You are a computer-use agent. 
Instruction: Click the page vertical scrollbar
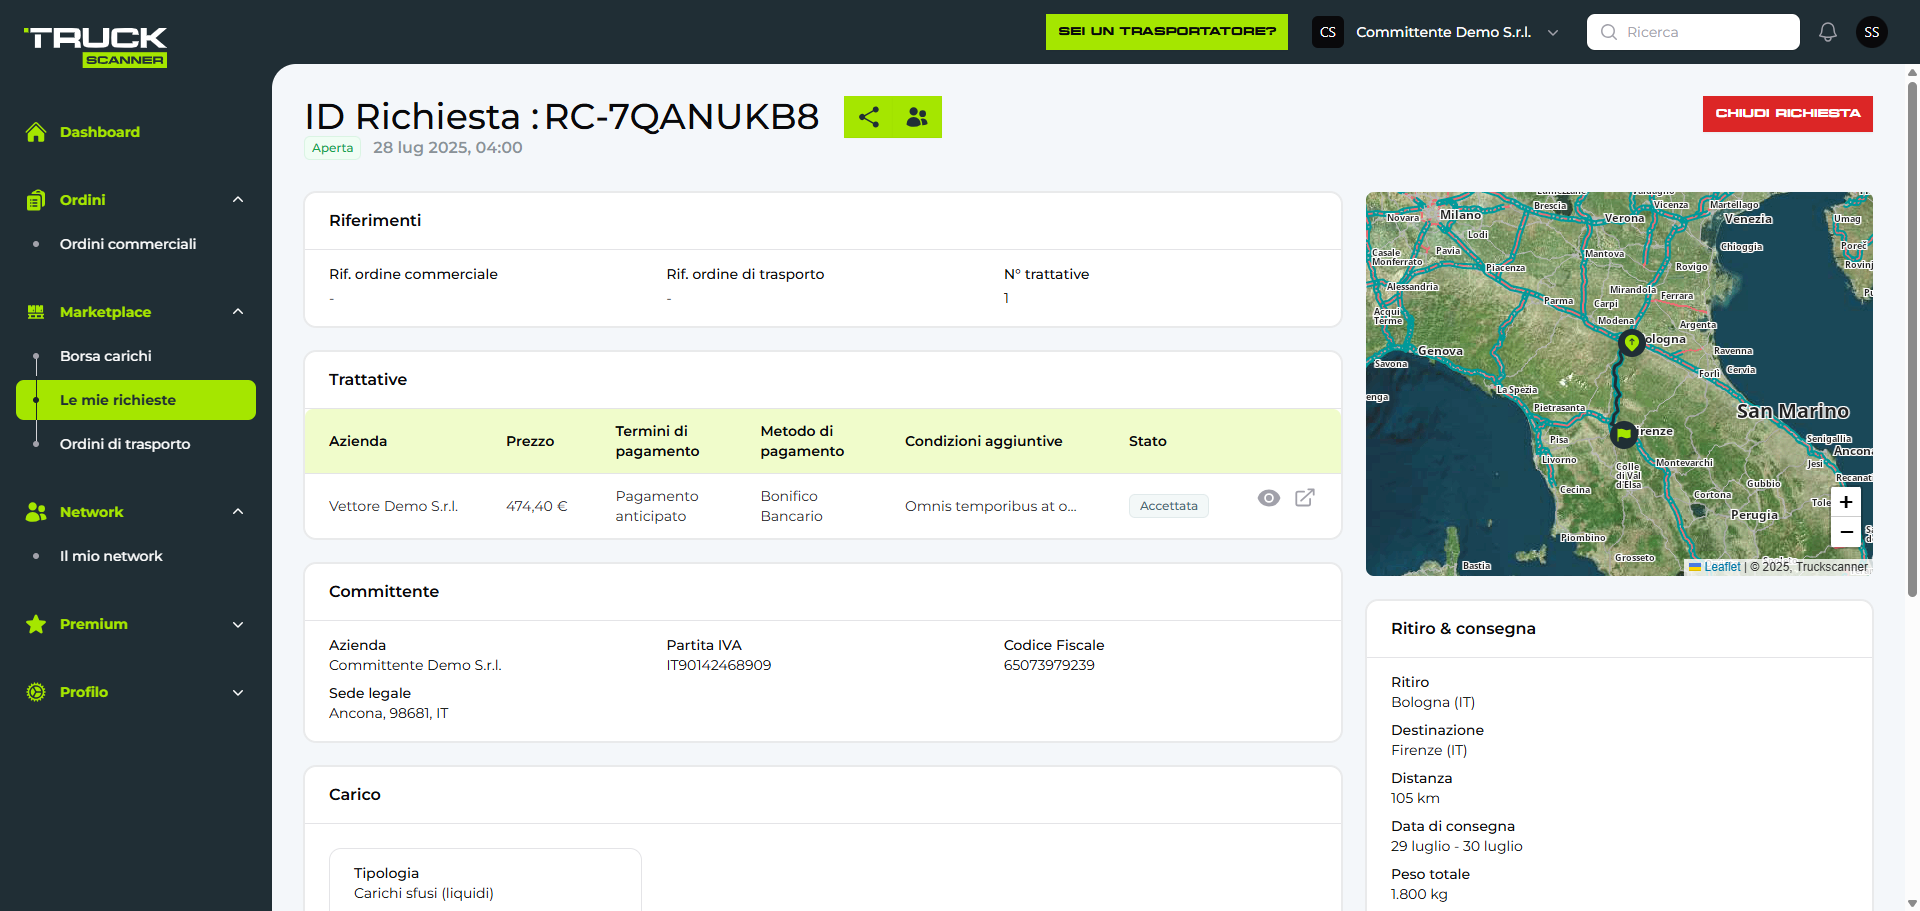pos(1912,338)
